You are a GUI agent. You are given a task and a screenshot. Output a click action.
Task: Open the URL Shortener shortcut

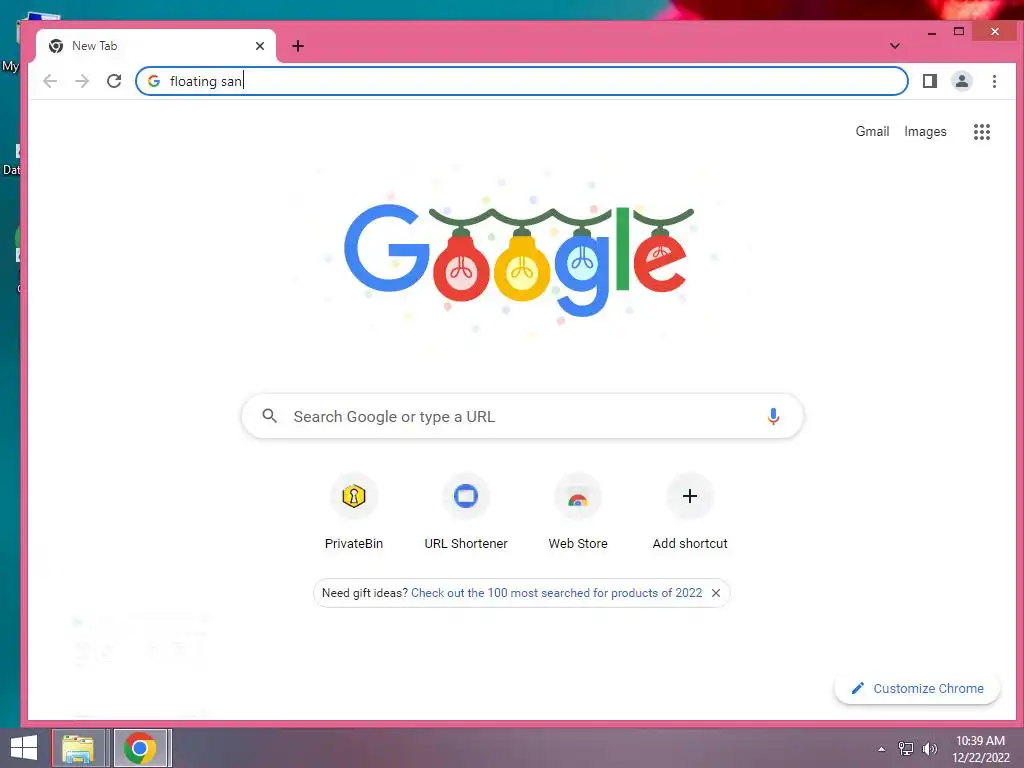[x=466, y=513]
